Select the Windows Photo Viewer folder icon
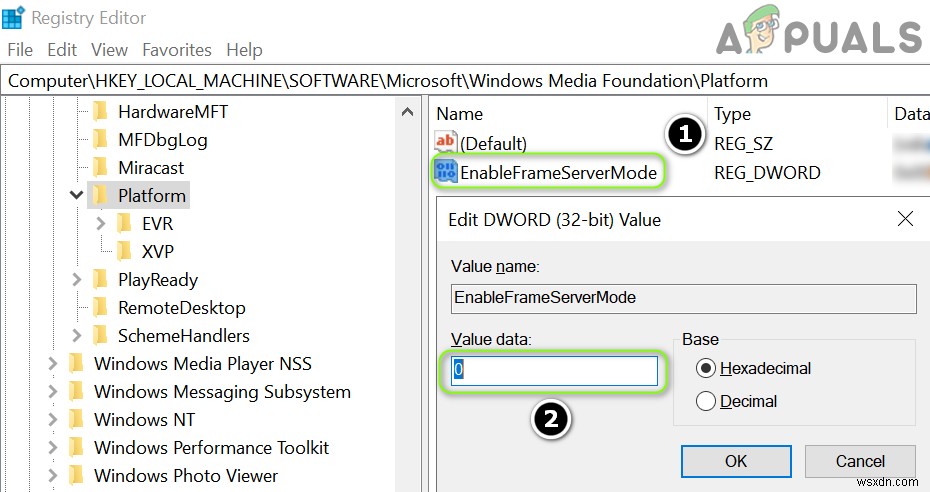Image resolution: width=930 pixels, height=492 pixels. (76, 475)
